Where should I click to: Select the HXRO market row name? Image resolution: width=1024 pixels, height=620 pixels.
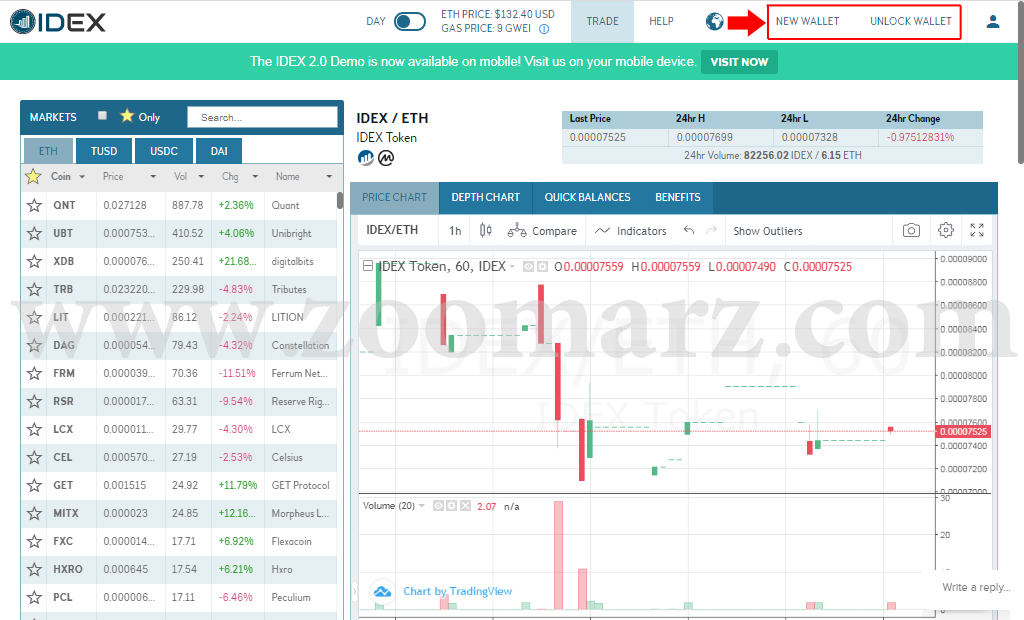282,569
